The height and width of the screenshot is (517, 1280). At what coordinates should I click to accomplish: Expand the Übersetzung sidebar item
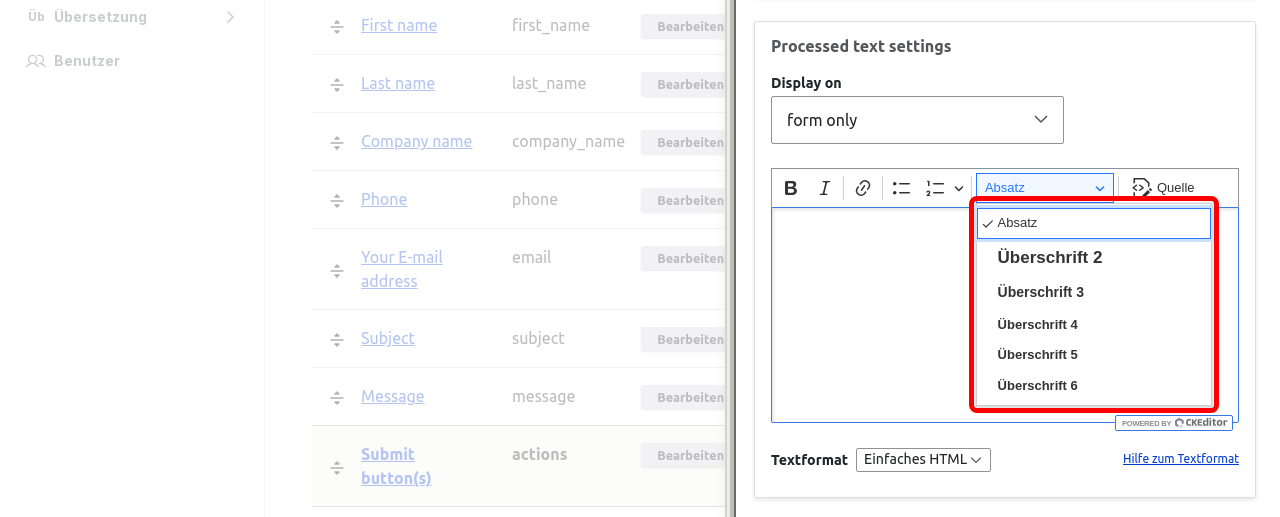pos(133,17)
